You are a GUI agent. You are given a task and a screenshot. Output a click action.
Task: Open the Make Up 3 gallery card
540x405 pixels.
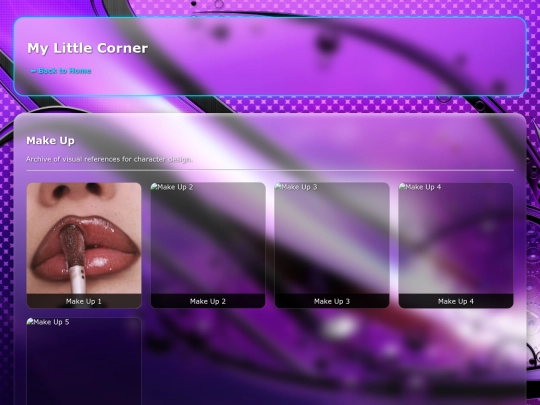(332, 245)
